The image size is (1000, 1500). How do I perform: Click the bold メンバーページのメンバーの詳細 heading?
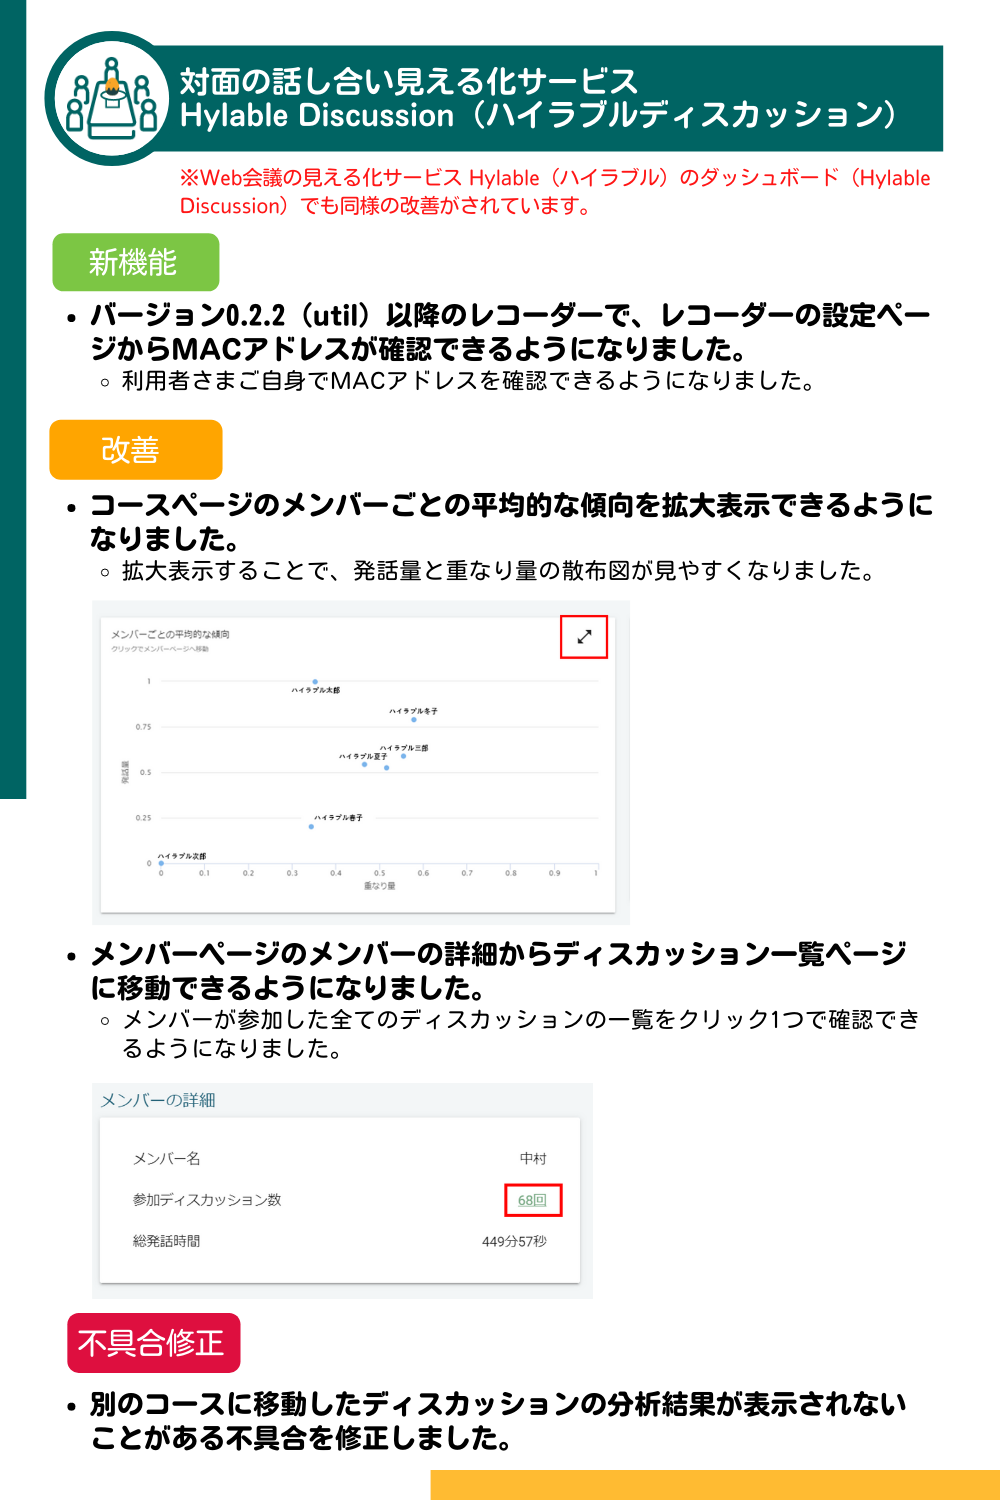tap(499, 971)
